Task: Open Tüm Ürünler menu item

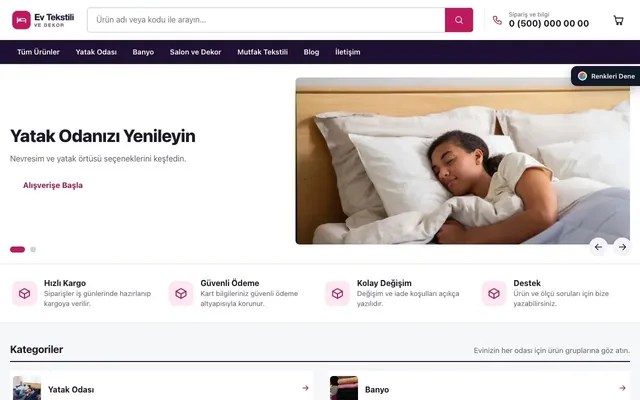Action: pos(38,52)
